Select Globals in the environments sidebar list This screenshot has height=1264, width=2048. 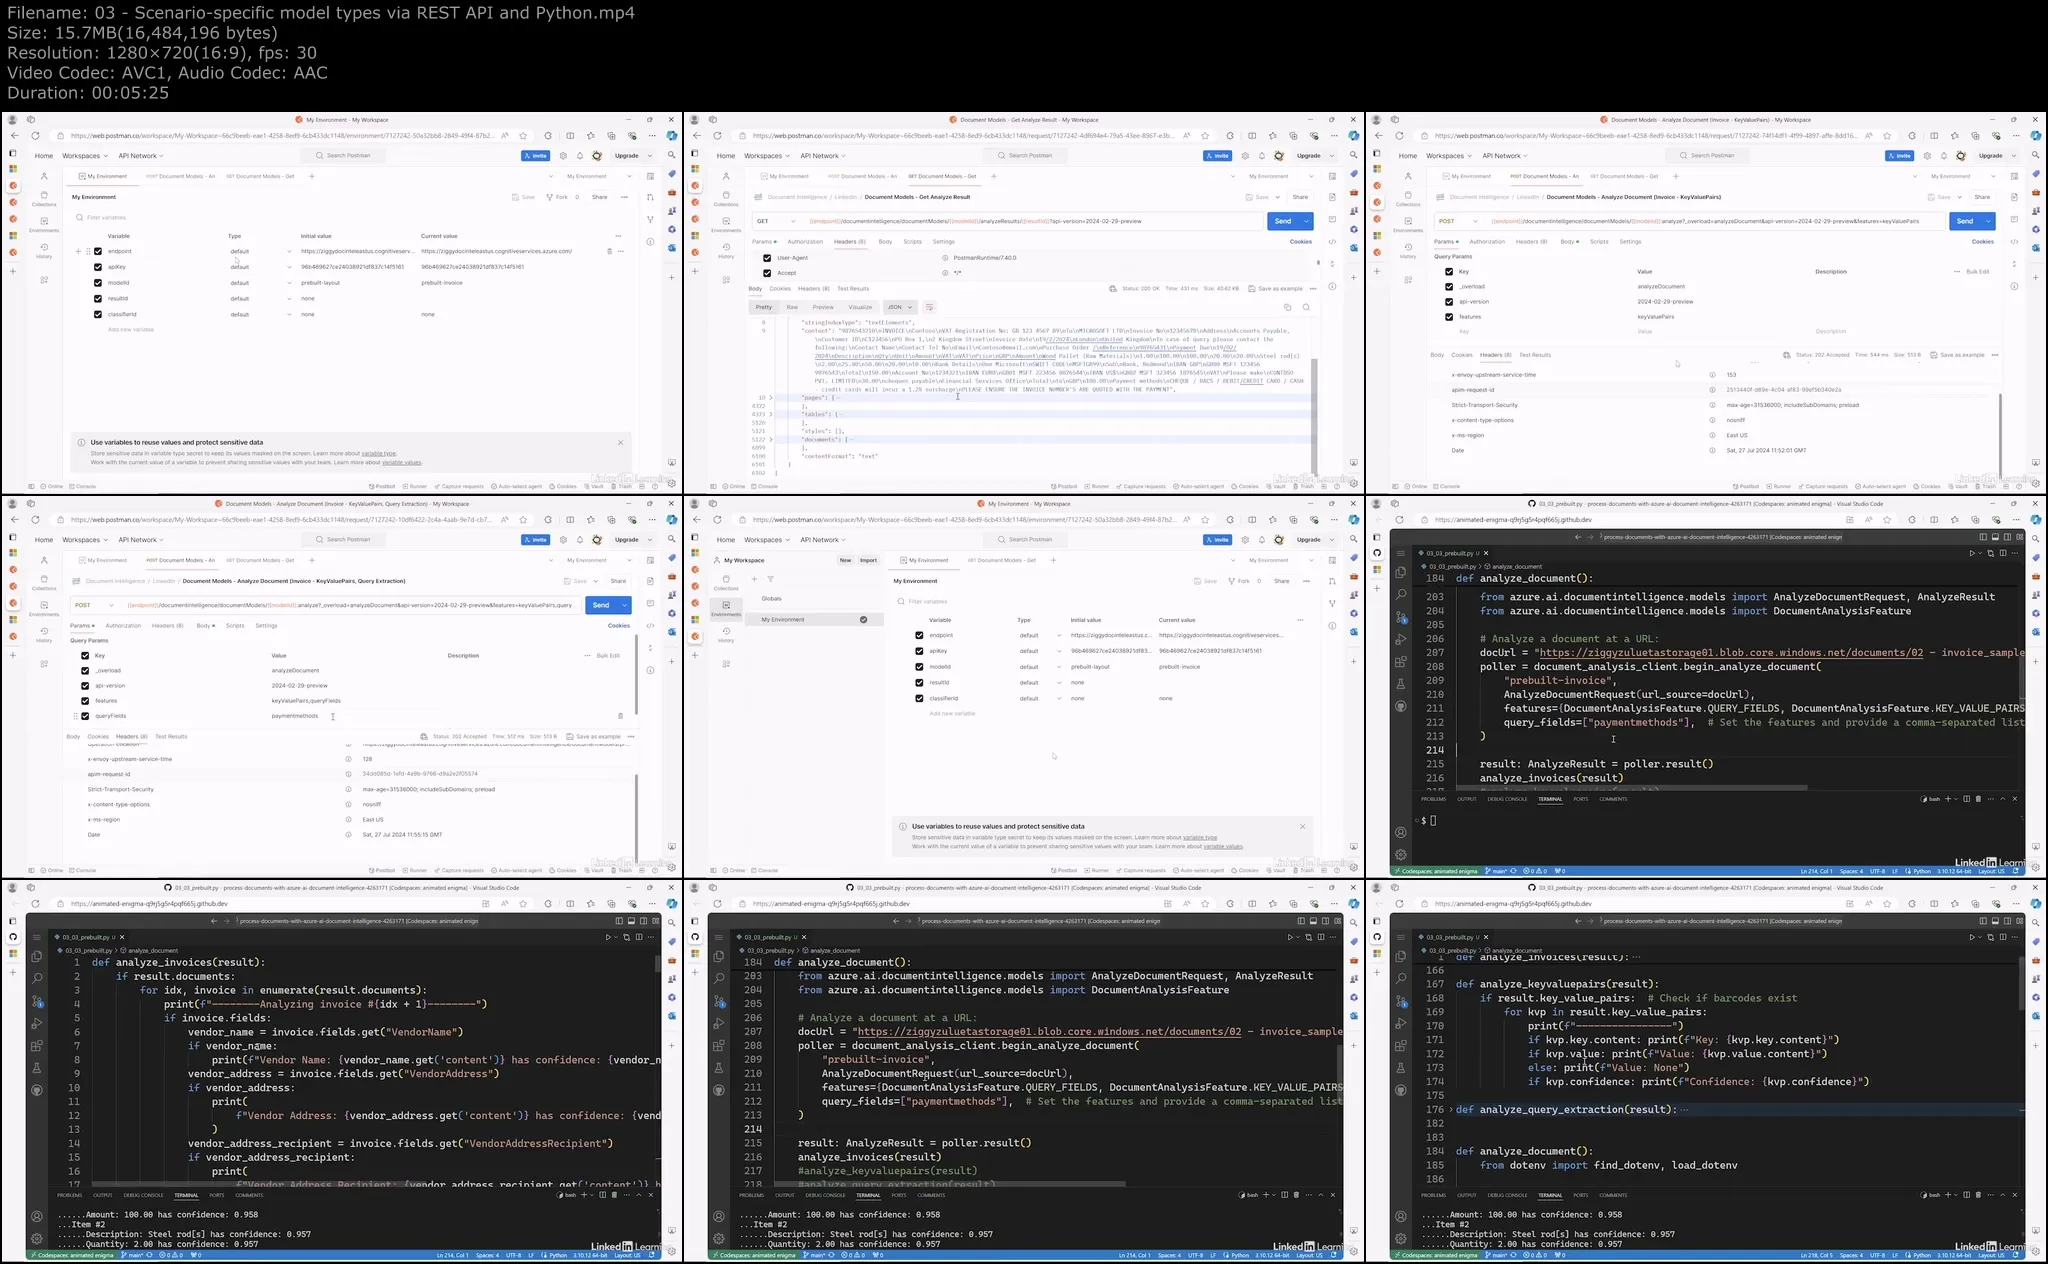point(772,598)
